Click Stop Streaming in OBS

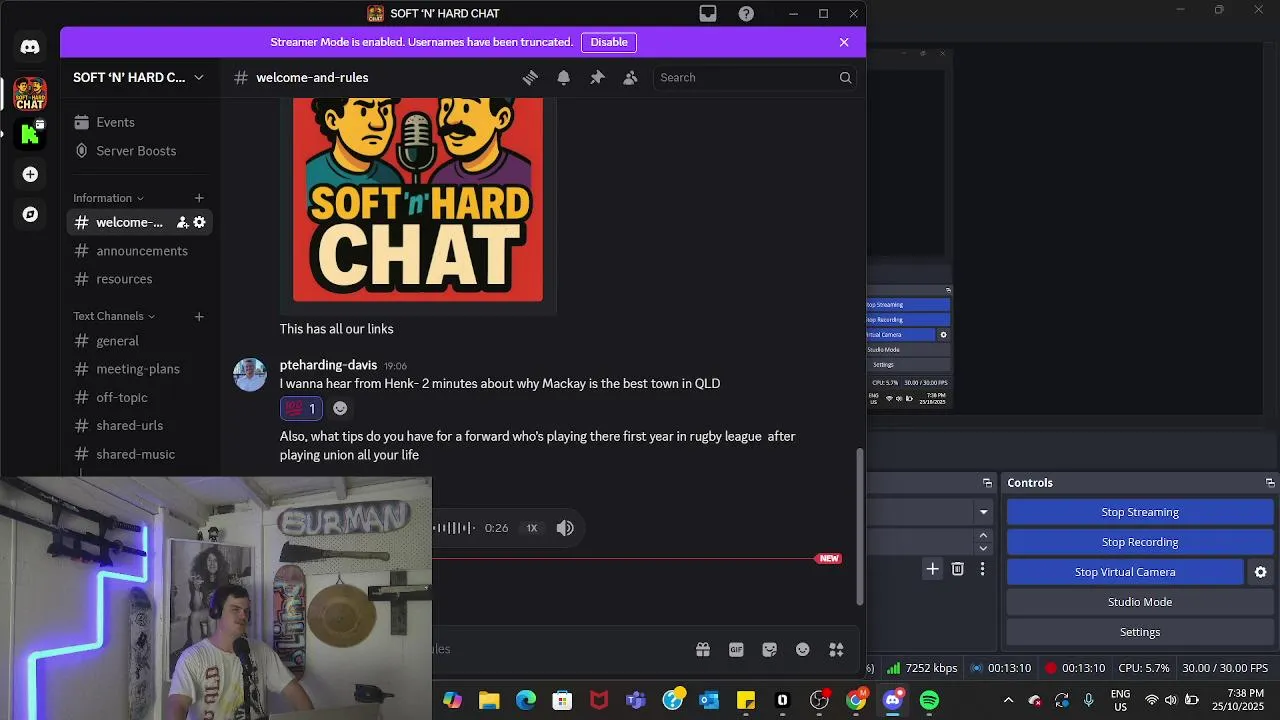(x=1140, y=512)
